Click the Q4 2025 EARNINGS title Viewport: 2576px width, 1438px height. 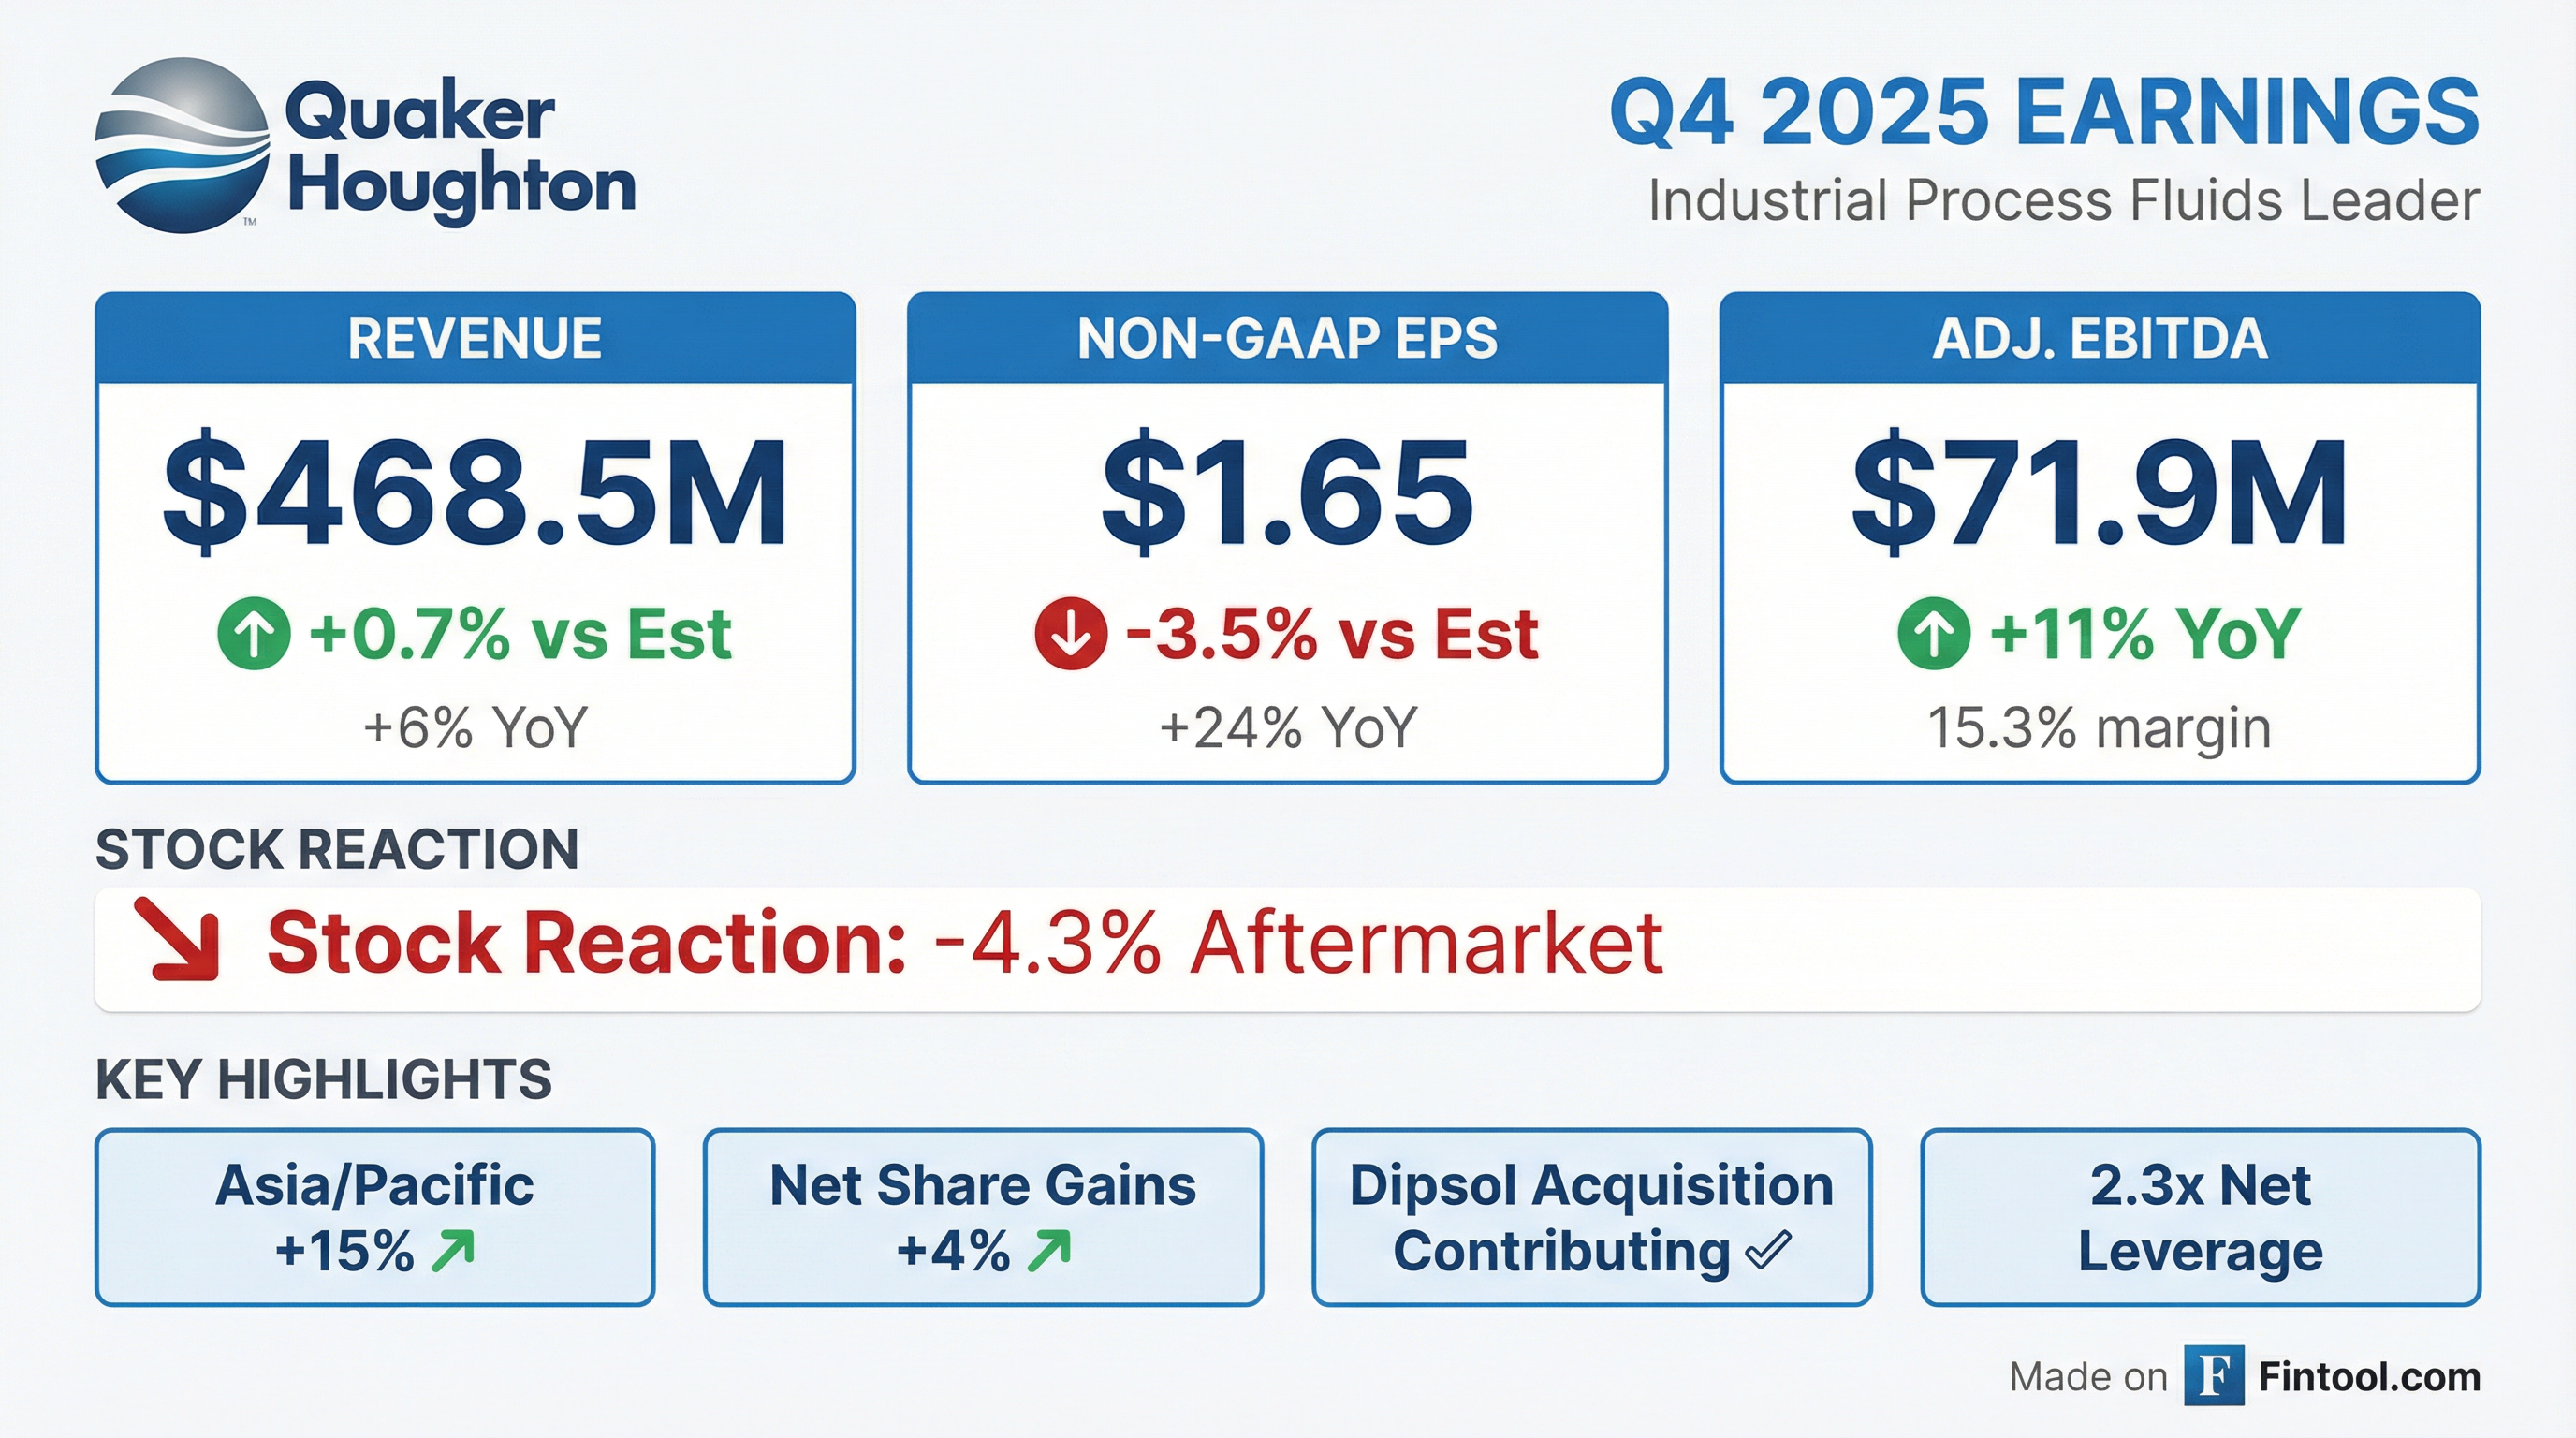(2044, 112)
